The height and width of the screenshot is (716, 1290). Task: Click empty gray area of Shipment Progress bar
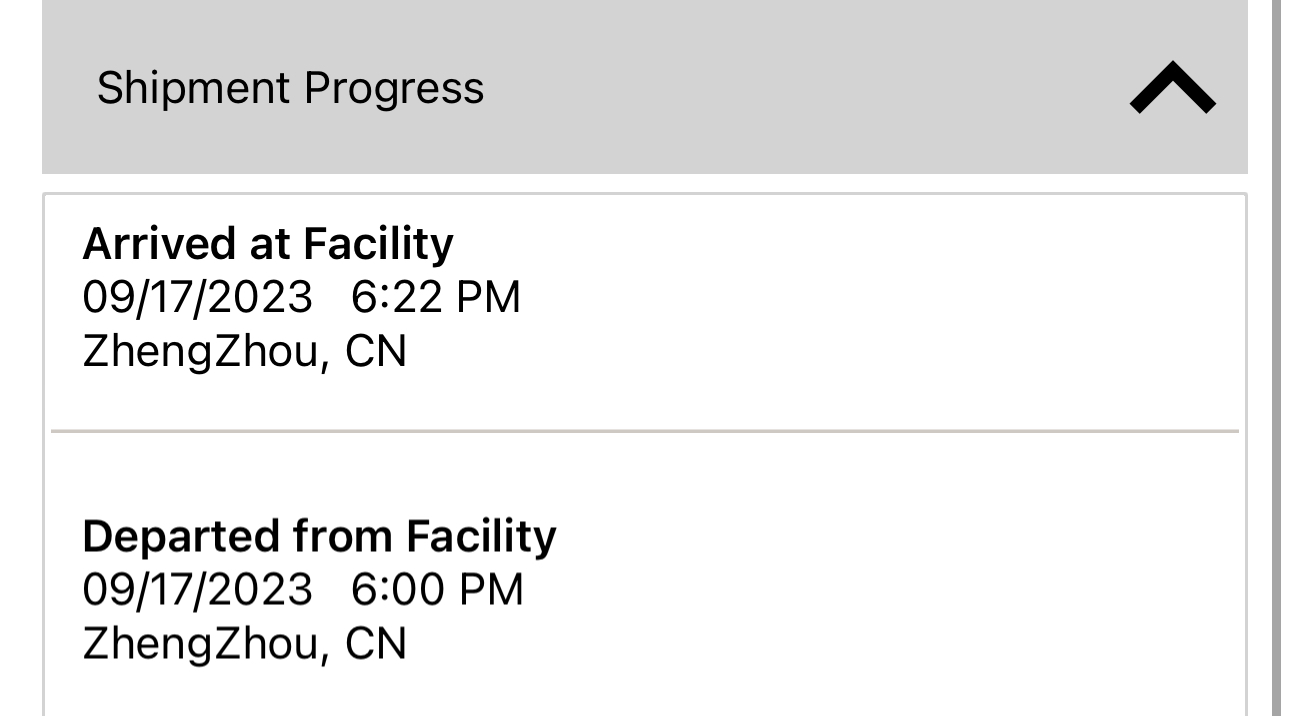800,88
